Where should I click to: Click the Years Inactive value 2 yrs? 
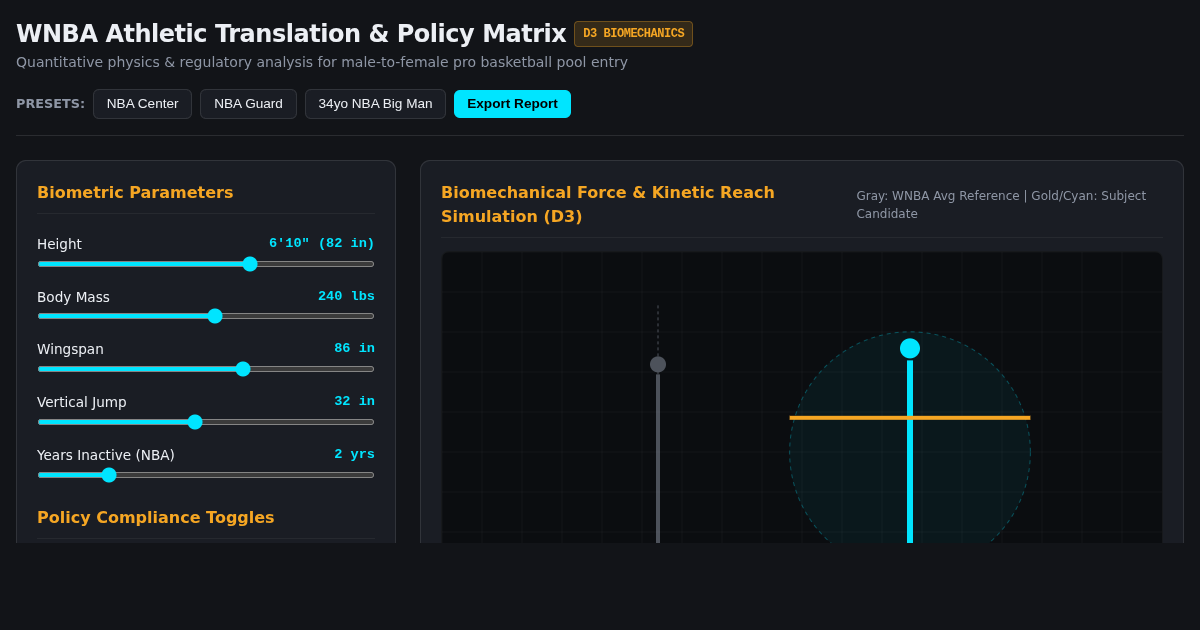(x=354, y=454)
